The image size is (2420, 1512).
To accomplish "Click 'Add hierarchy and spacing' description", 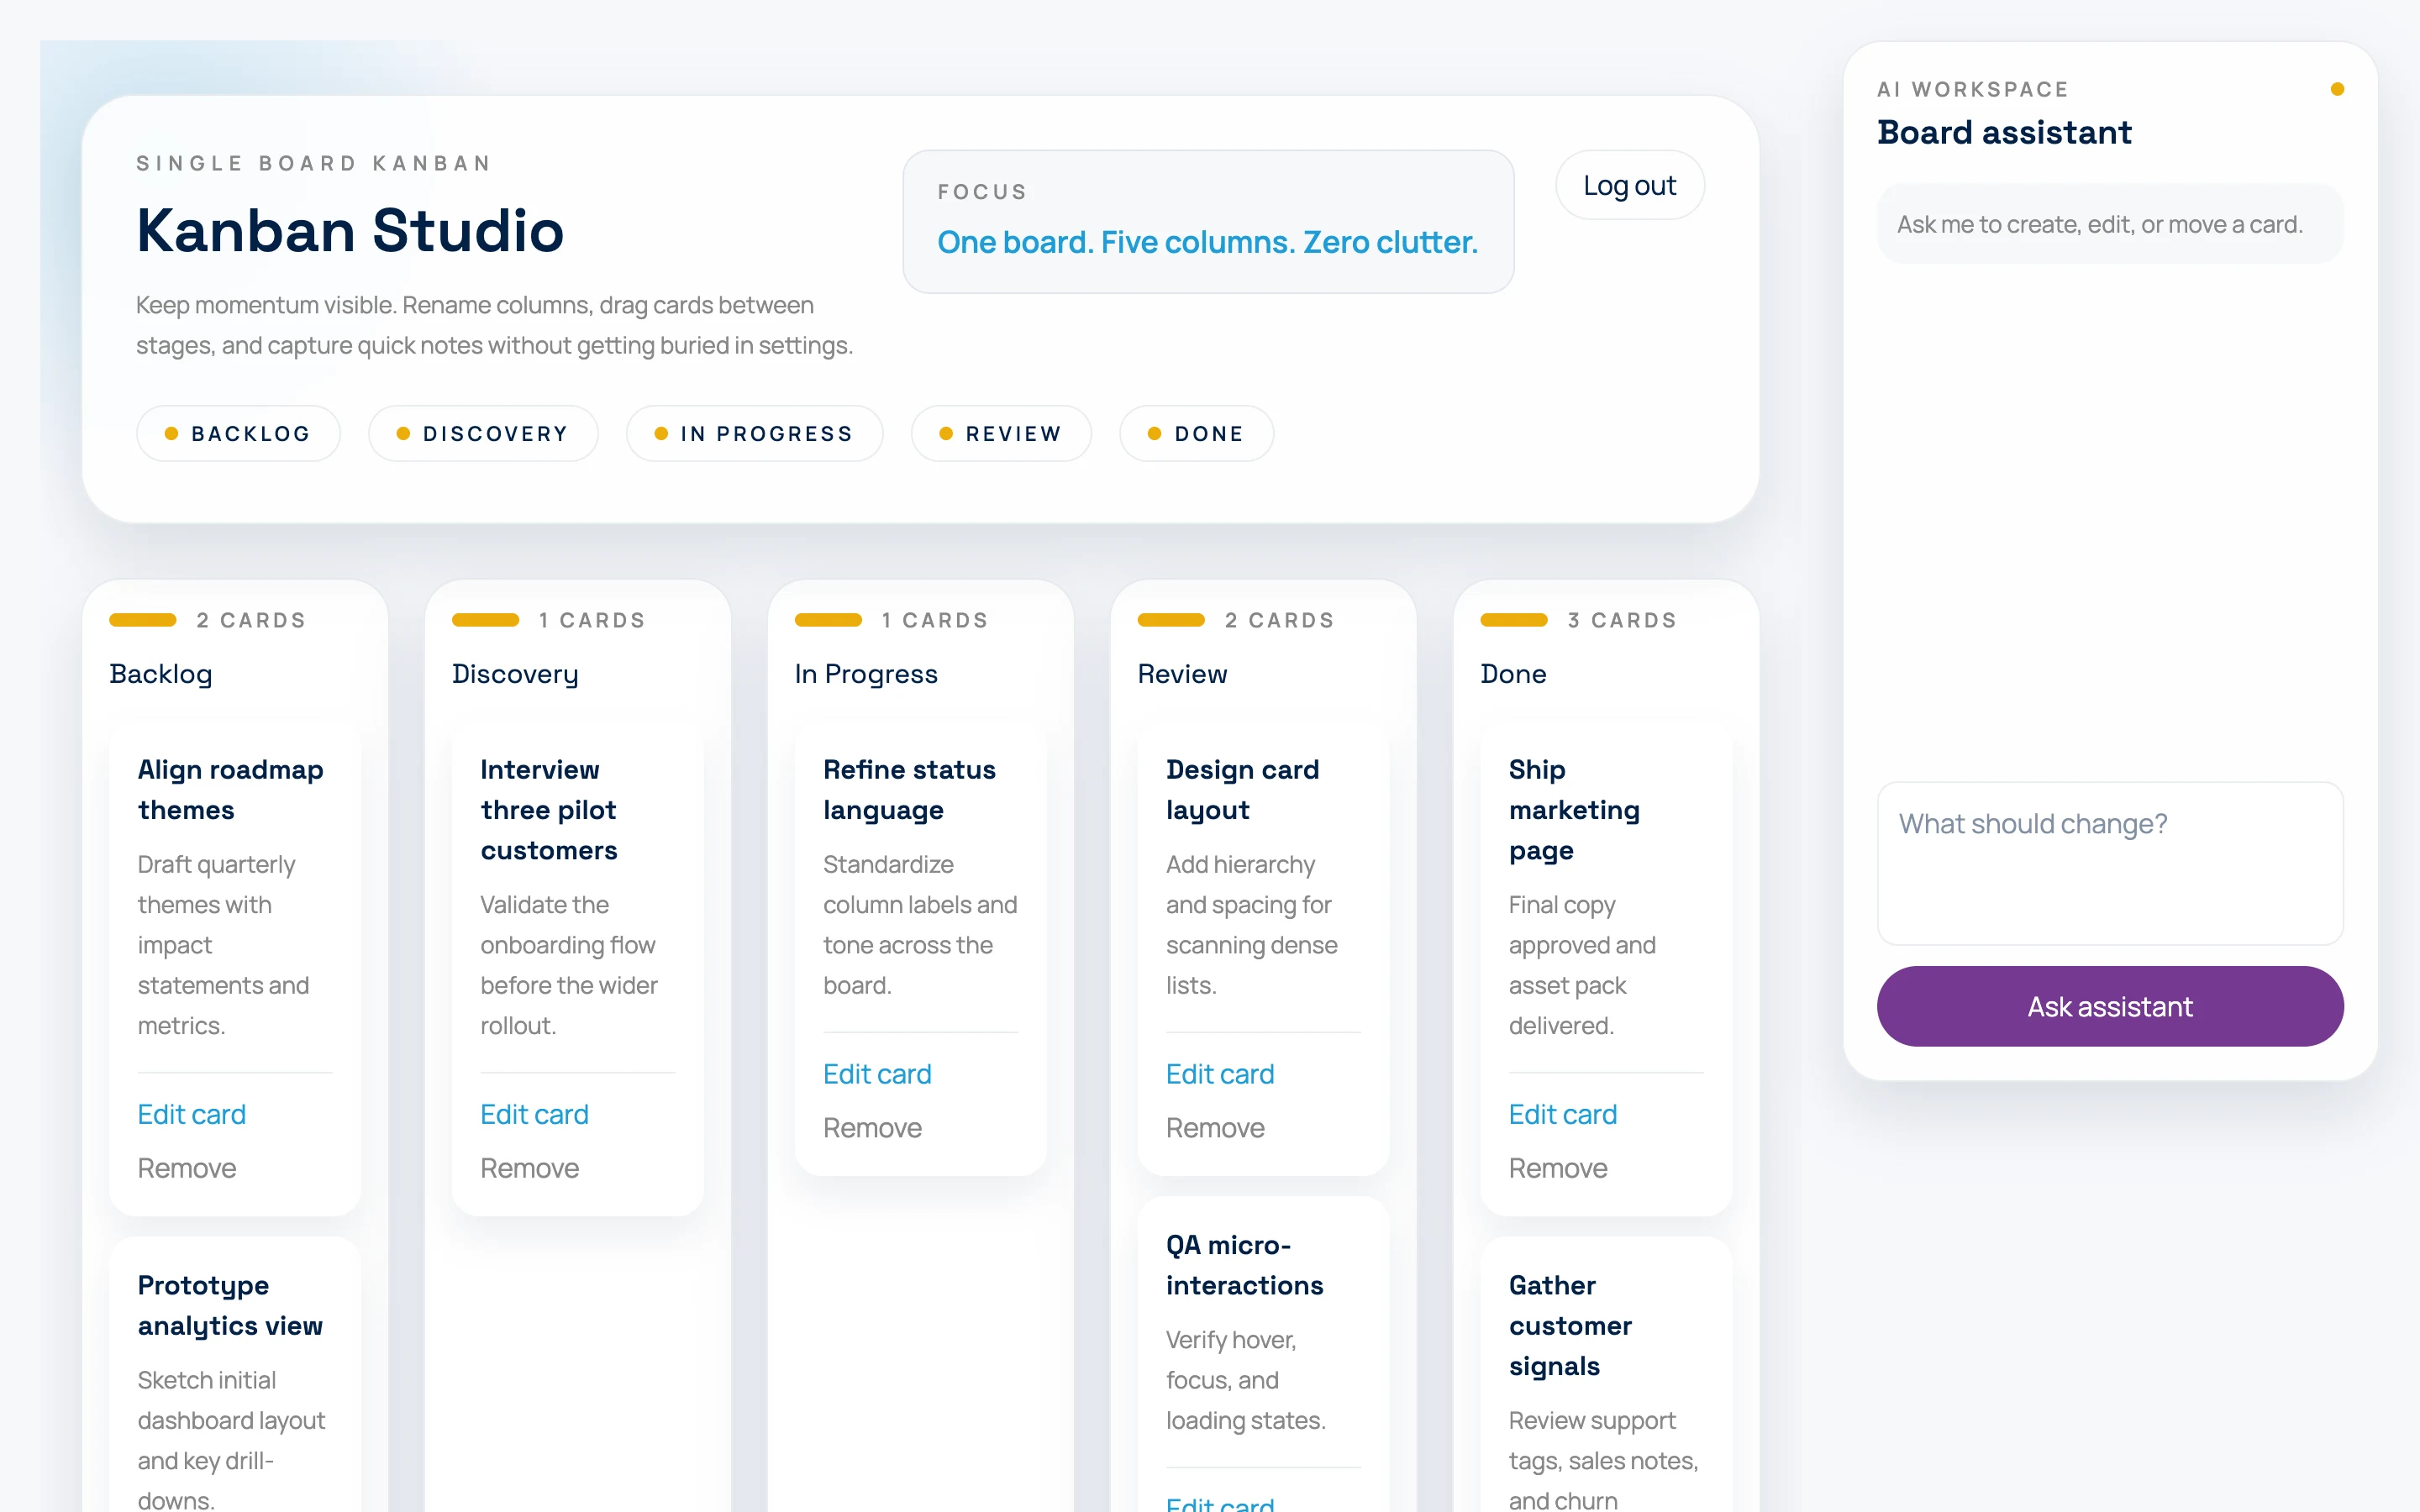I will point(1252,924).
